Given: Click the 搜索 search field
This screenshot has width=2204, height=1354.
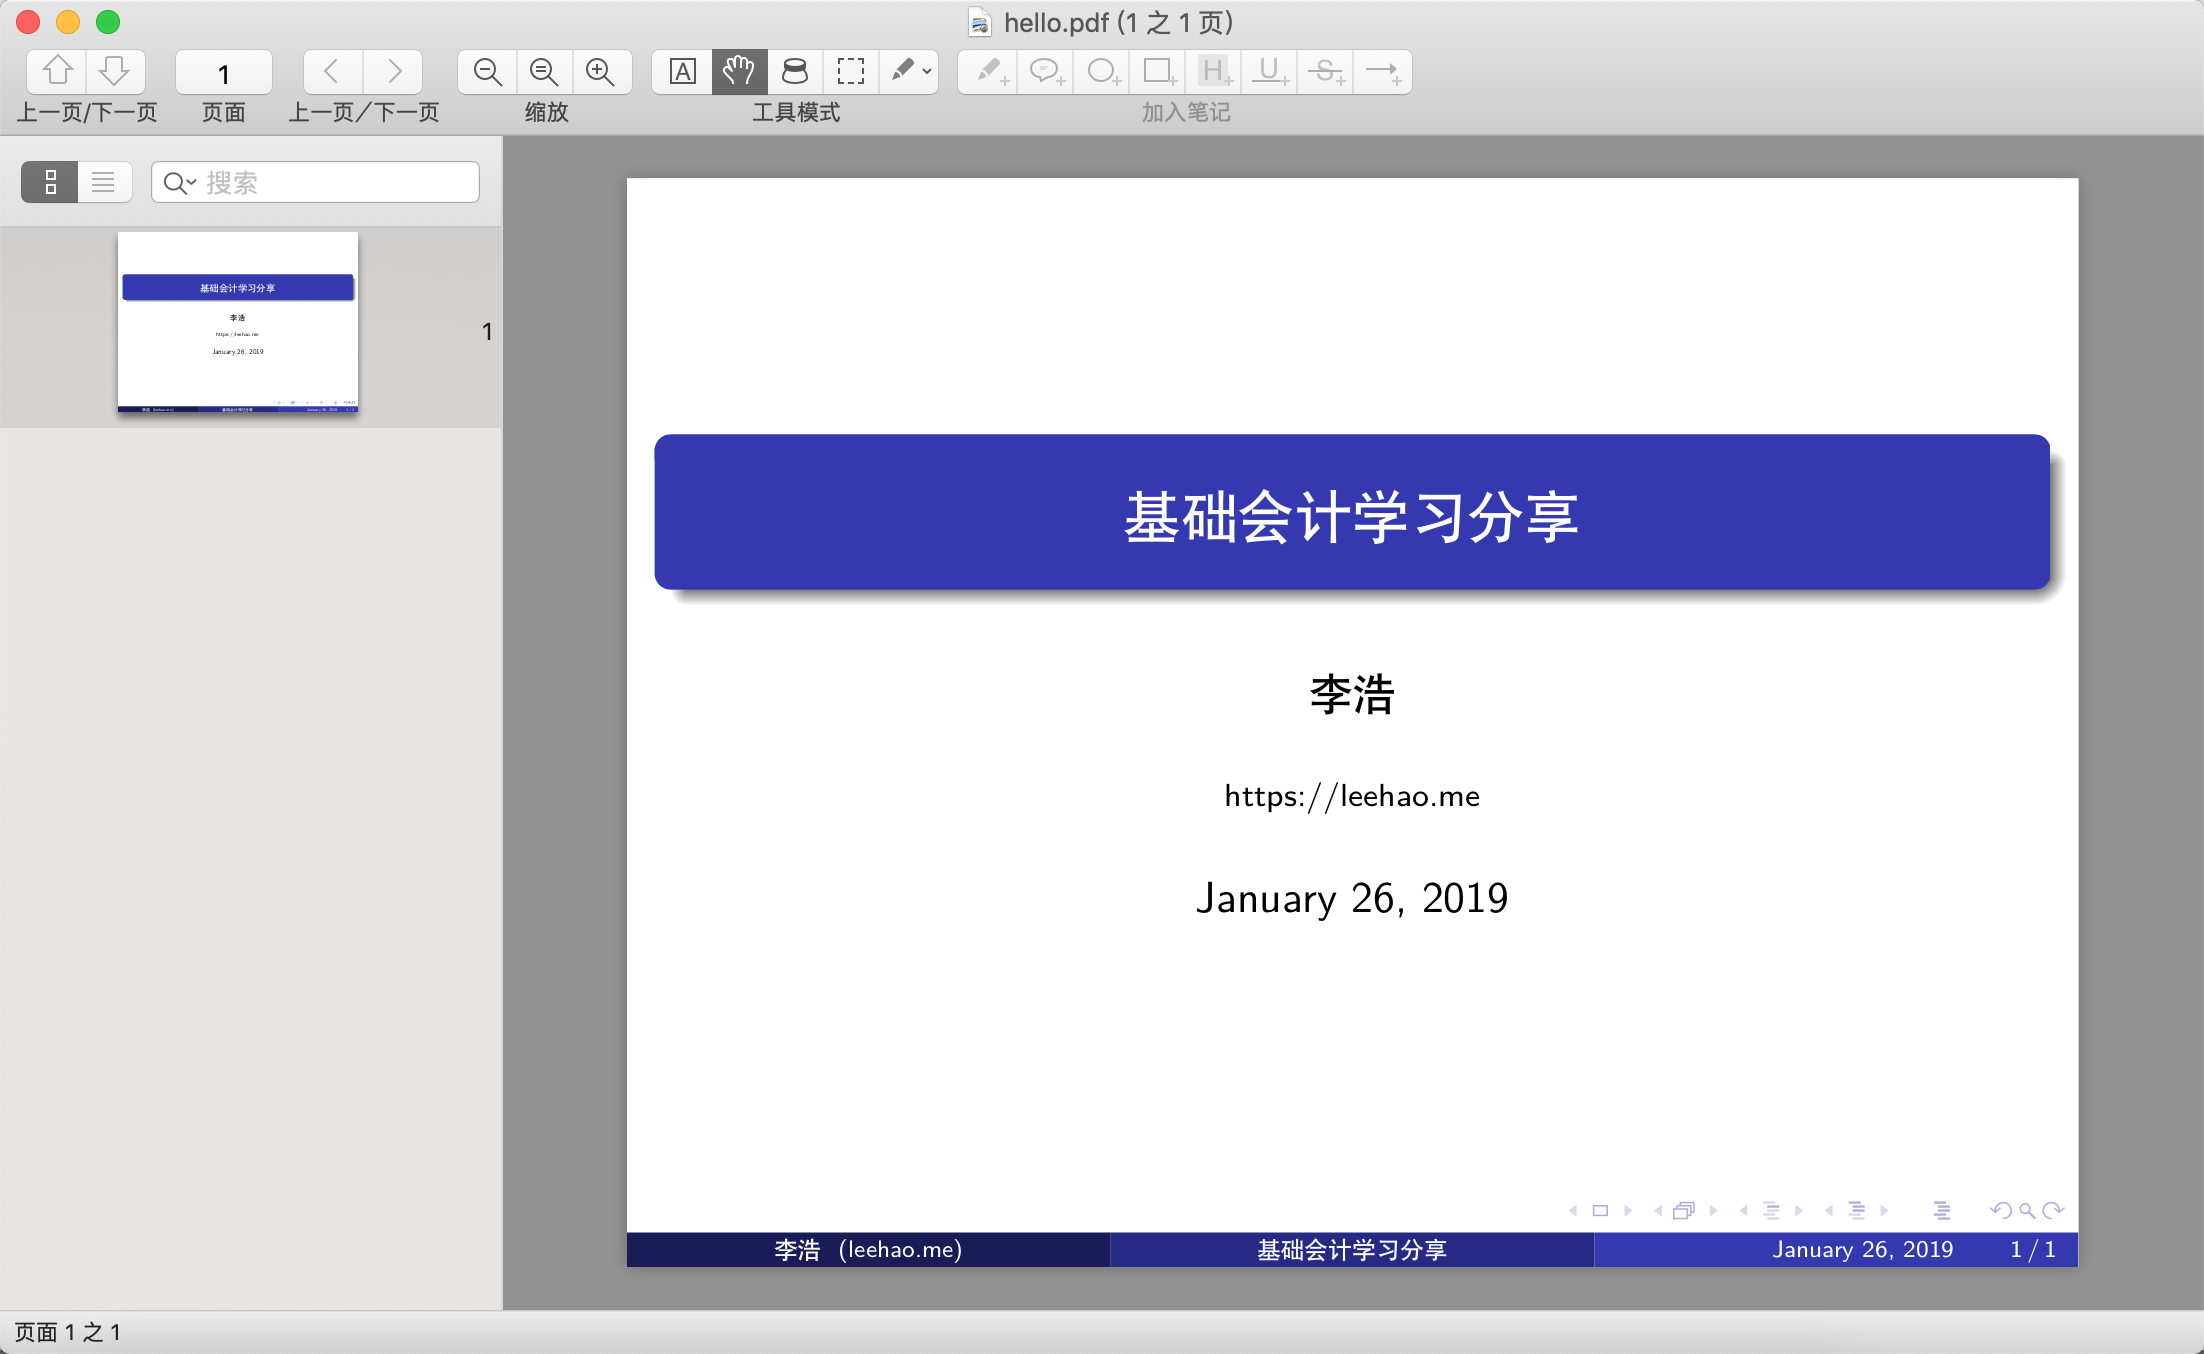Looking at the screenshot, I should pos(315,182).
